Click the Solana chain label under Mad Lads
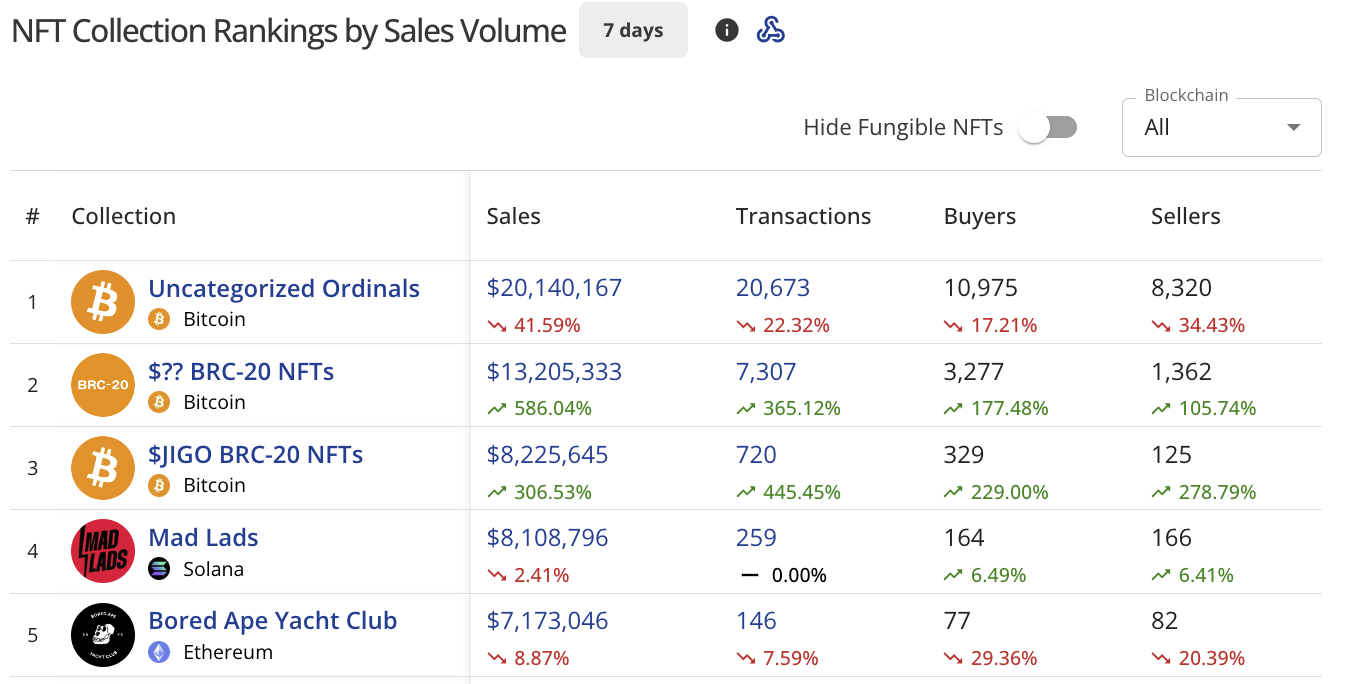 [214, 569]
